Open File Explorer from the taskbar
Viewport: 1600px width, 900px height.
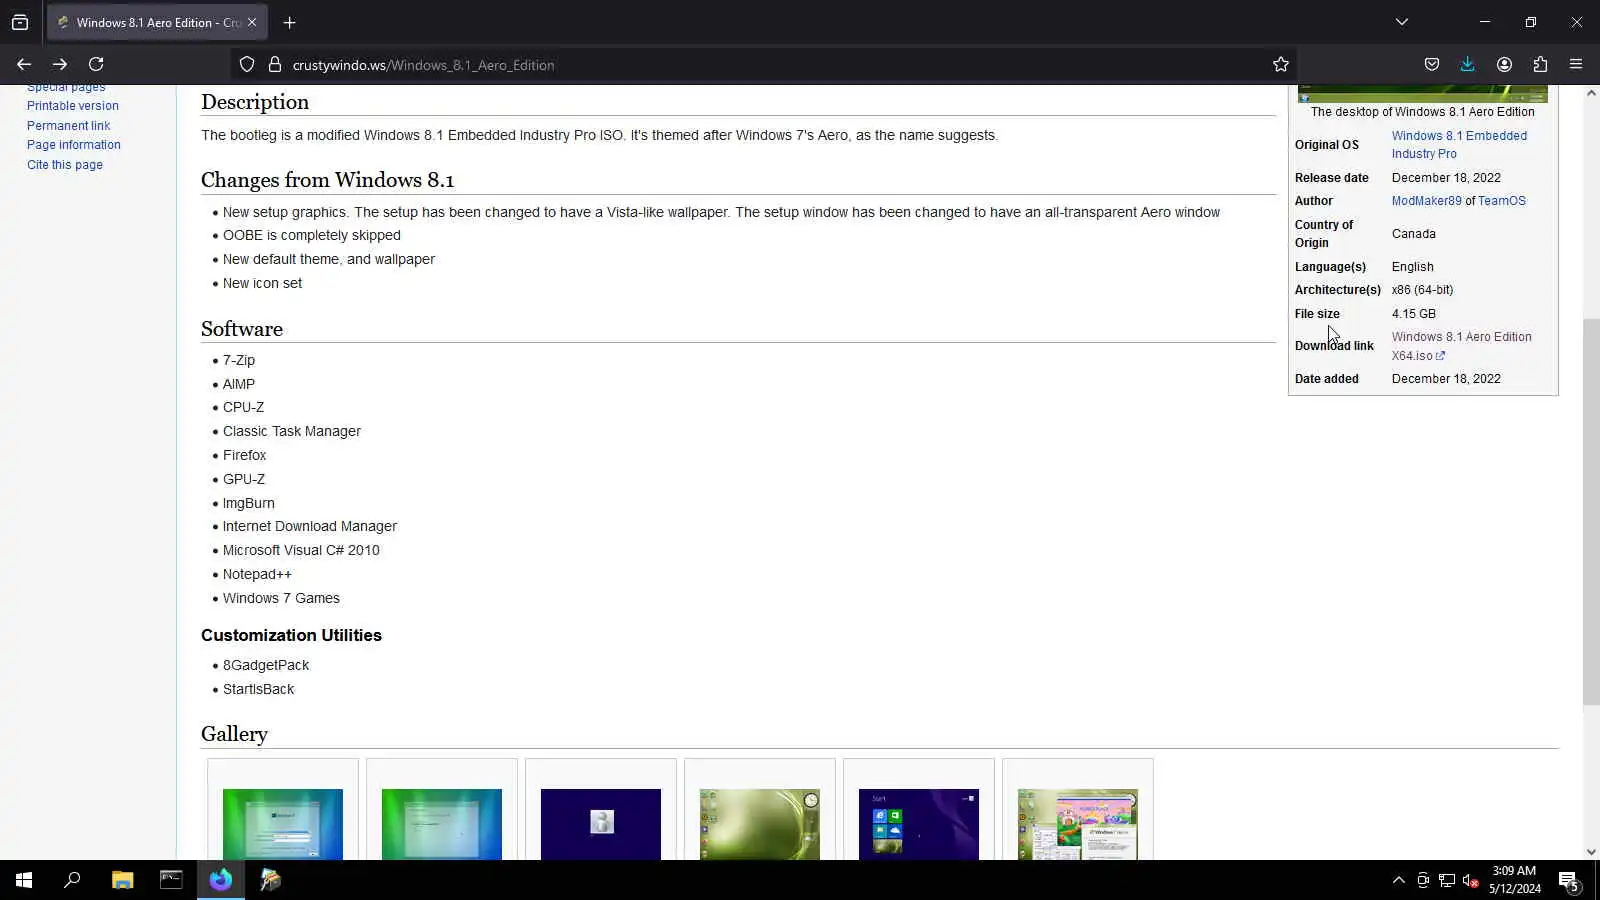coord(122,880)
